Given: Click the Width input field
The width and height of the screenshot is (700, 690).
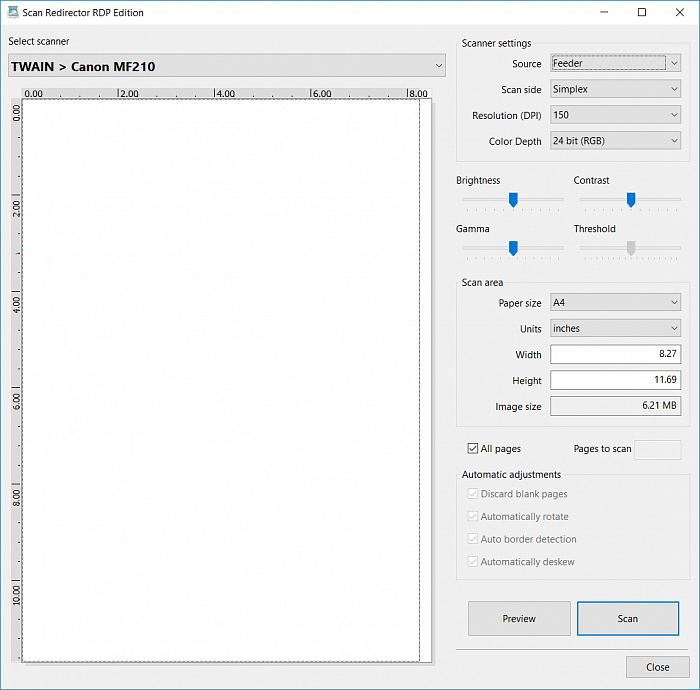Looking at the screenshot, I should point(615,354).
